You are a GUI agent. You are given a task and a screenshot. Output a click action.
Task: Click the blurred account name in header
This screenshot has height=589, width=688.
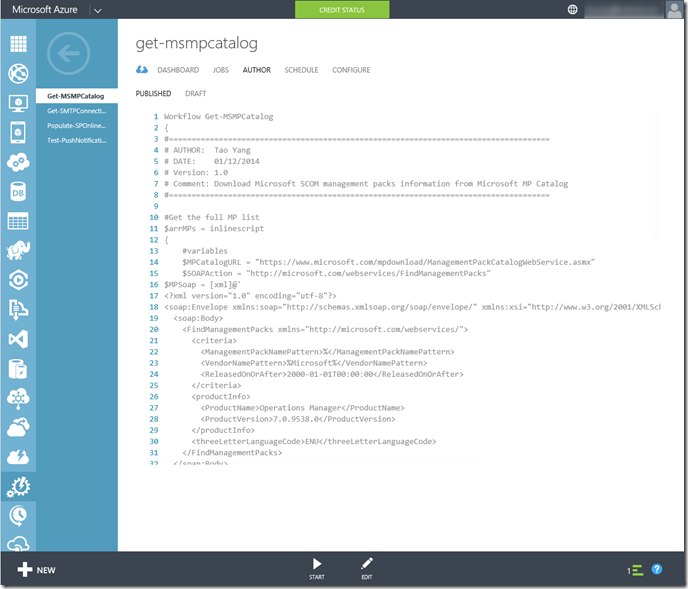[x=624, y=10]
